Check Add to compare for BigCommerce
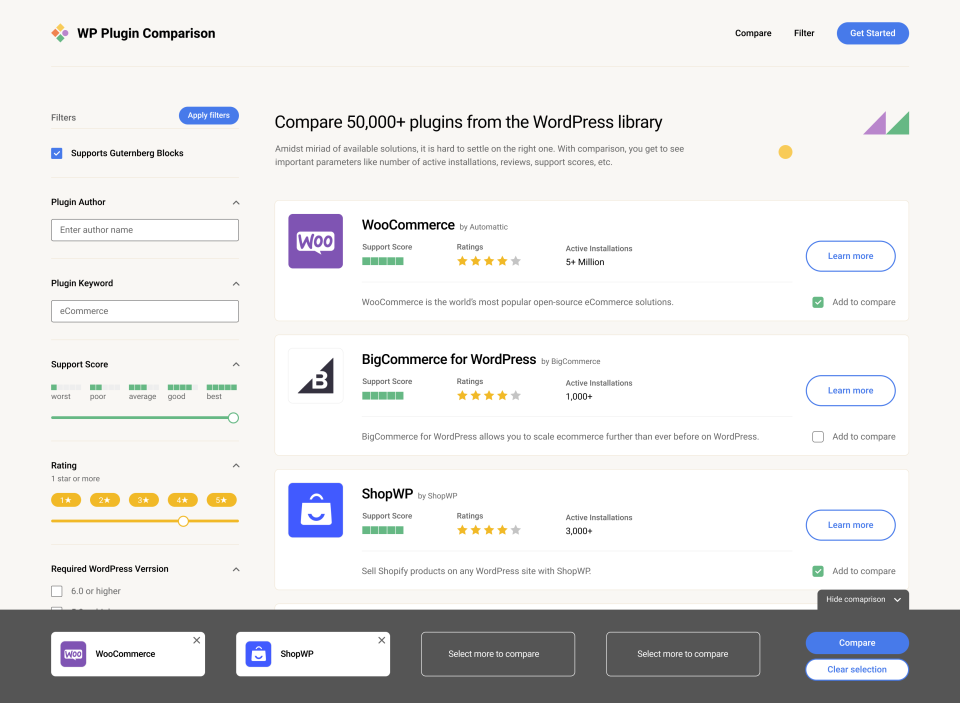 tap(818, 437)
